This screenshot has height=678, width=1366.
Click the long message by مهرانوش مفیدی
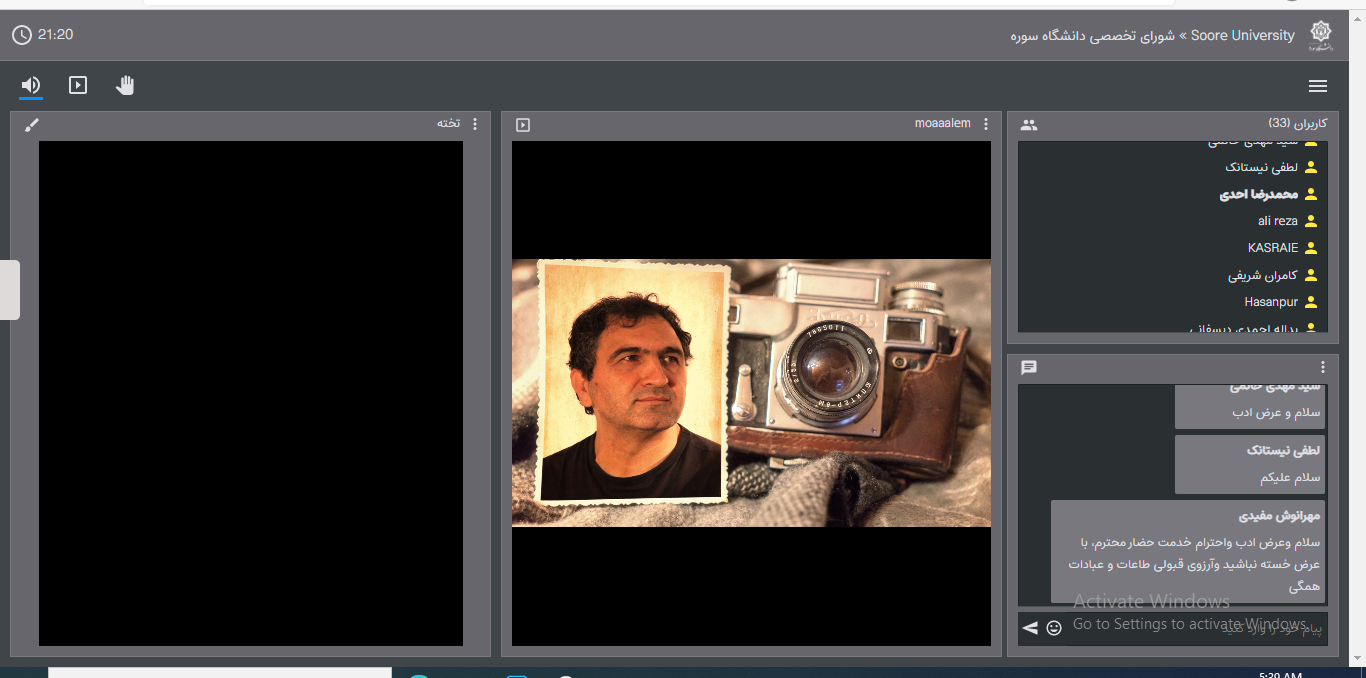coord(1194,564)
